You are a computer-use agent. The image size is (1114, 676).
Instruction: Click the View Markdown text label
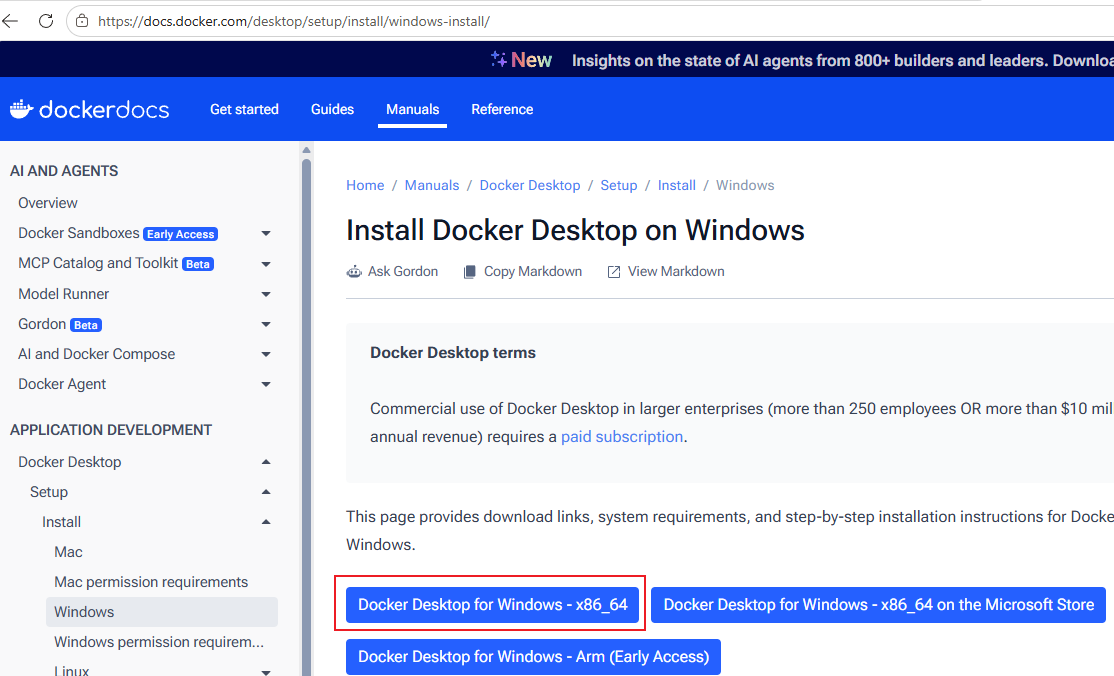pyautogui.click(x=676, y=272)
